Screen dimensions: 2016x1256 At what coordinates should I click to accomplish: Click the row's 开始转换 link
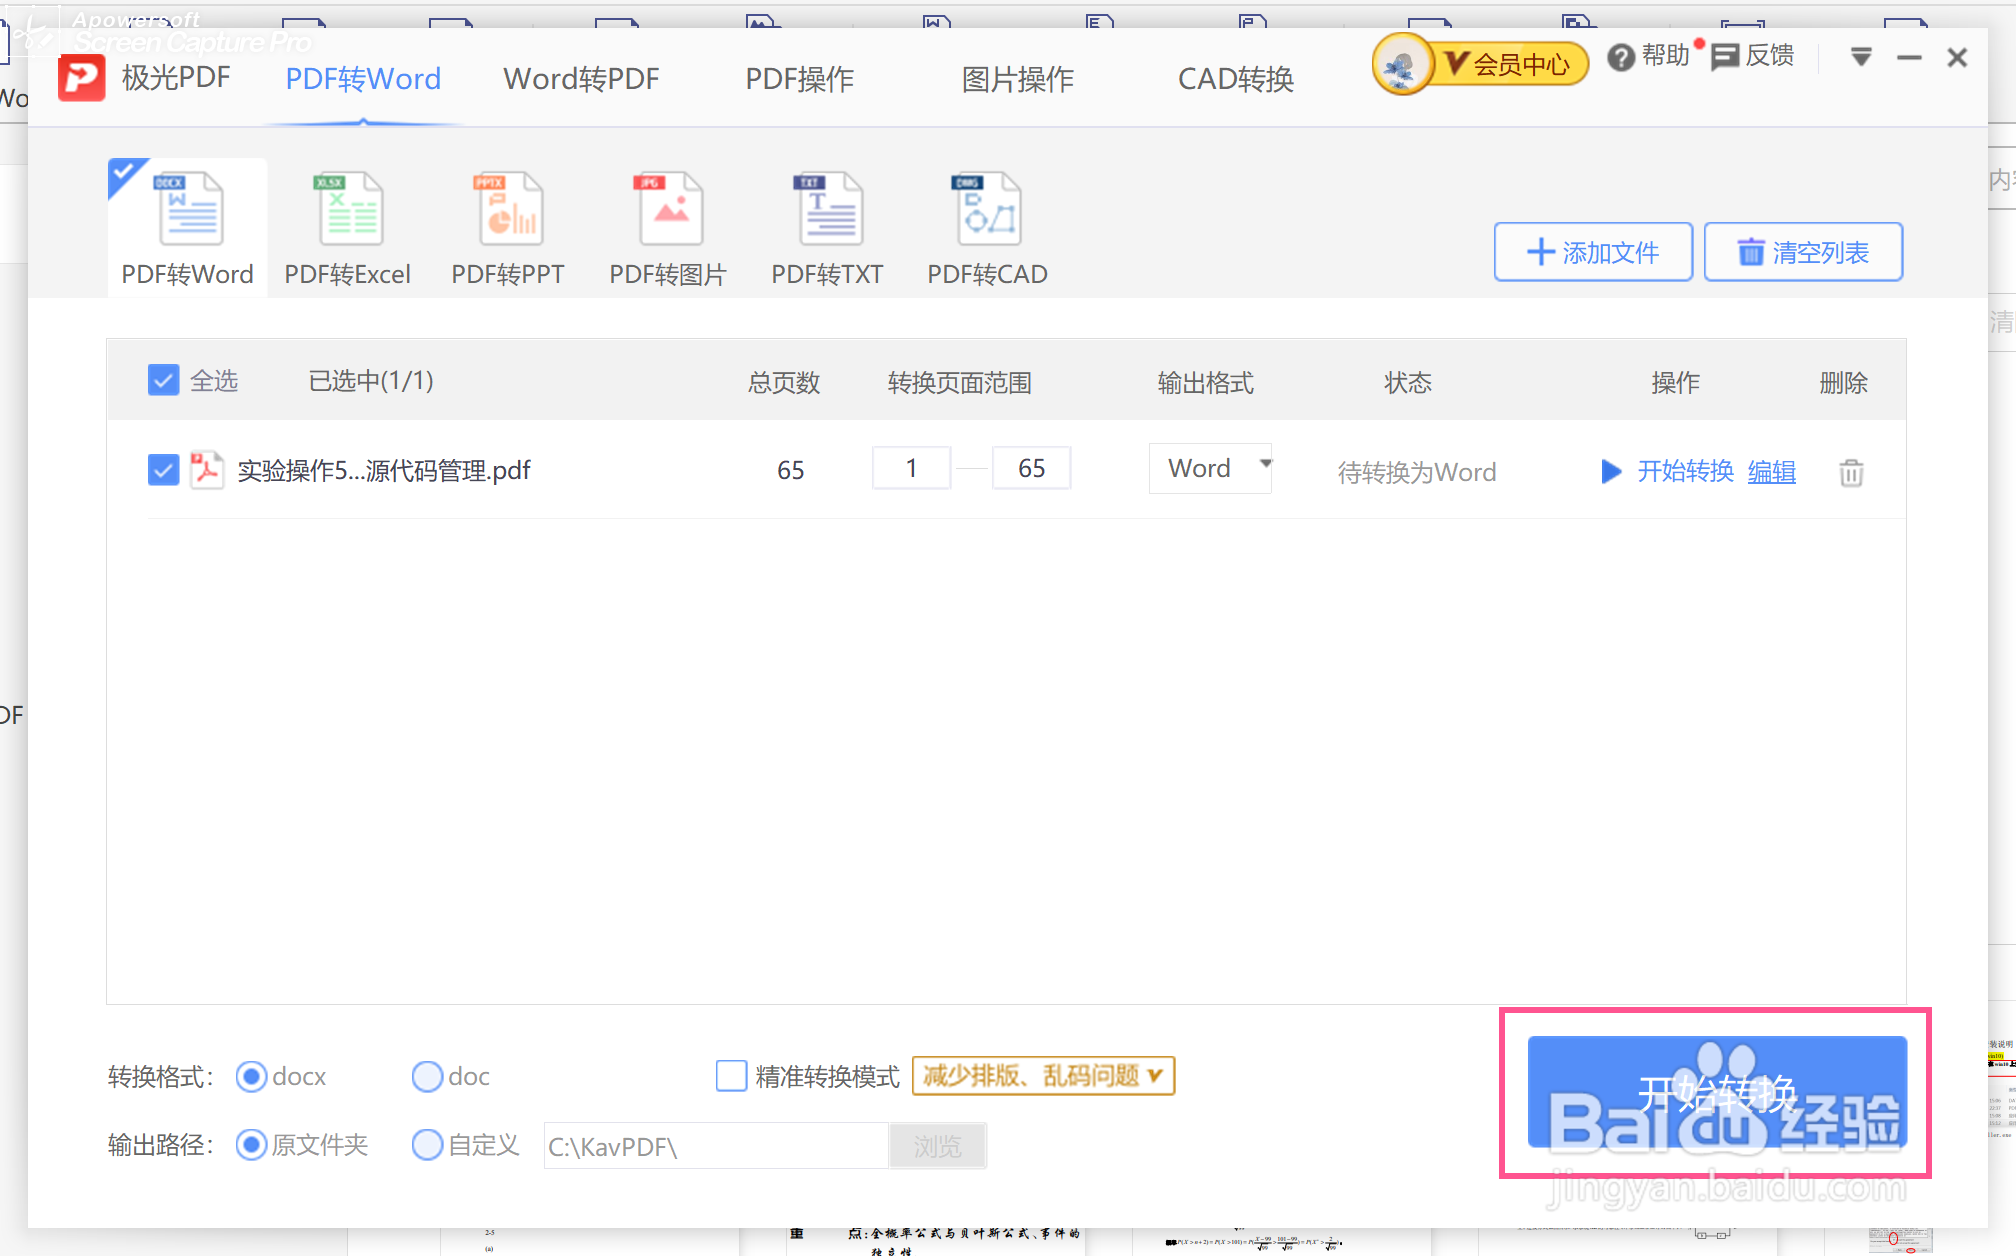1685,471
